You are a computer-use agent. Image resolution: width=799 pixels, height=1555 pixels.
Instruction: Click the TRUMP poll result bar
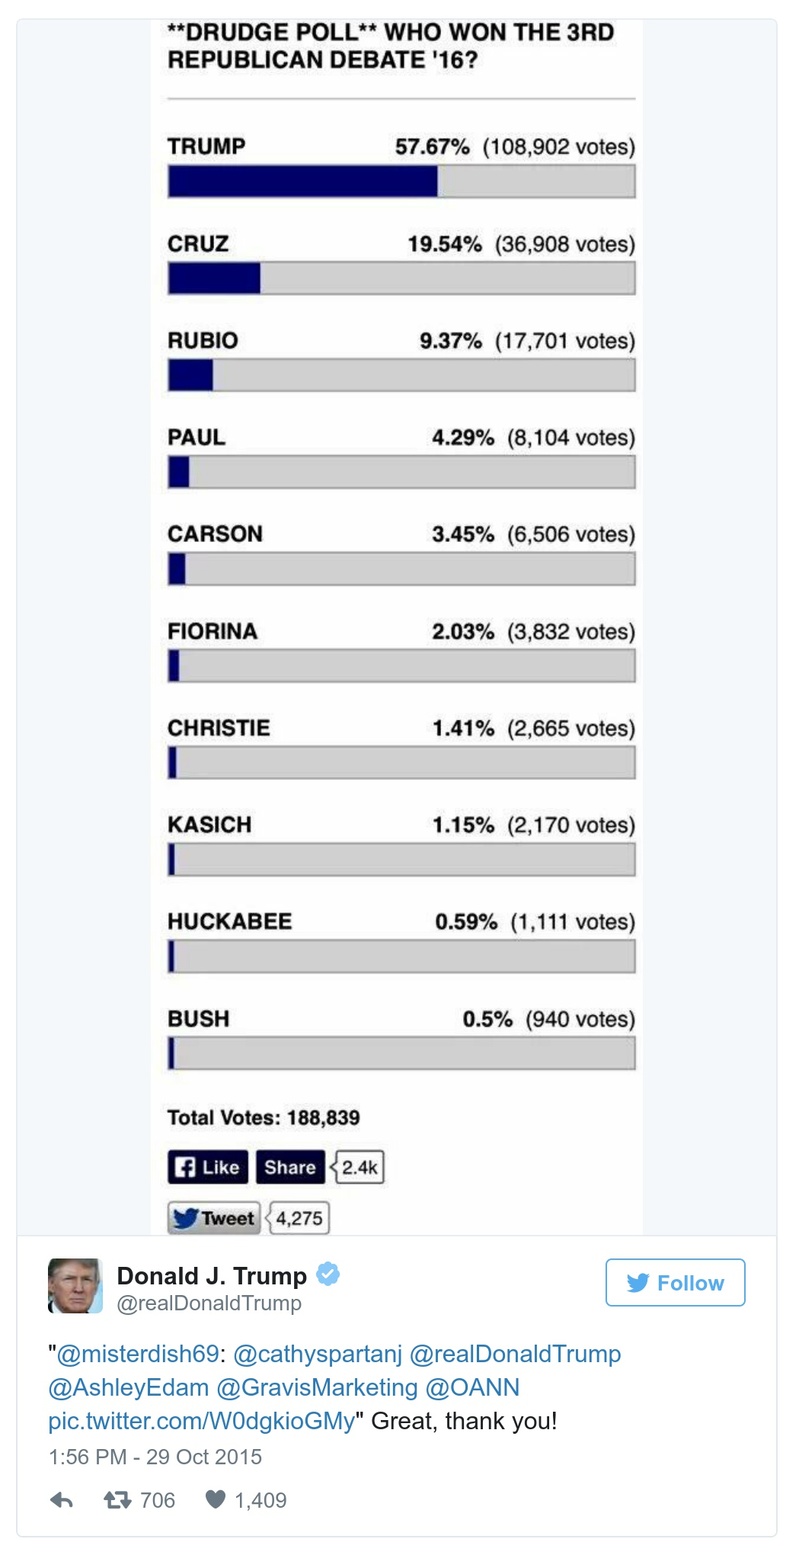401,181
